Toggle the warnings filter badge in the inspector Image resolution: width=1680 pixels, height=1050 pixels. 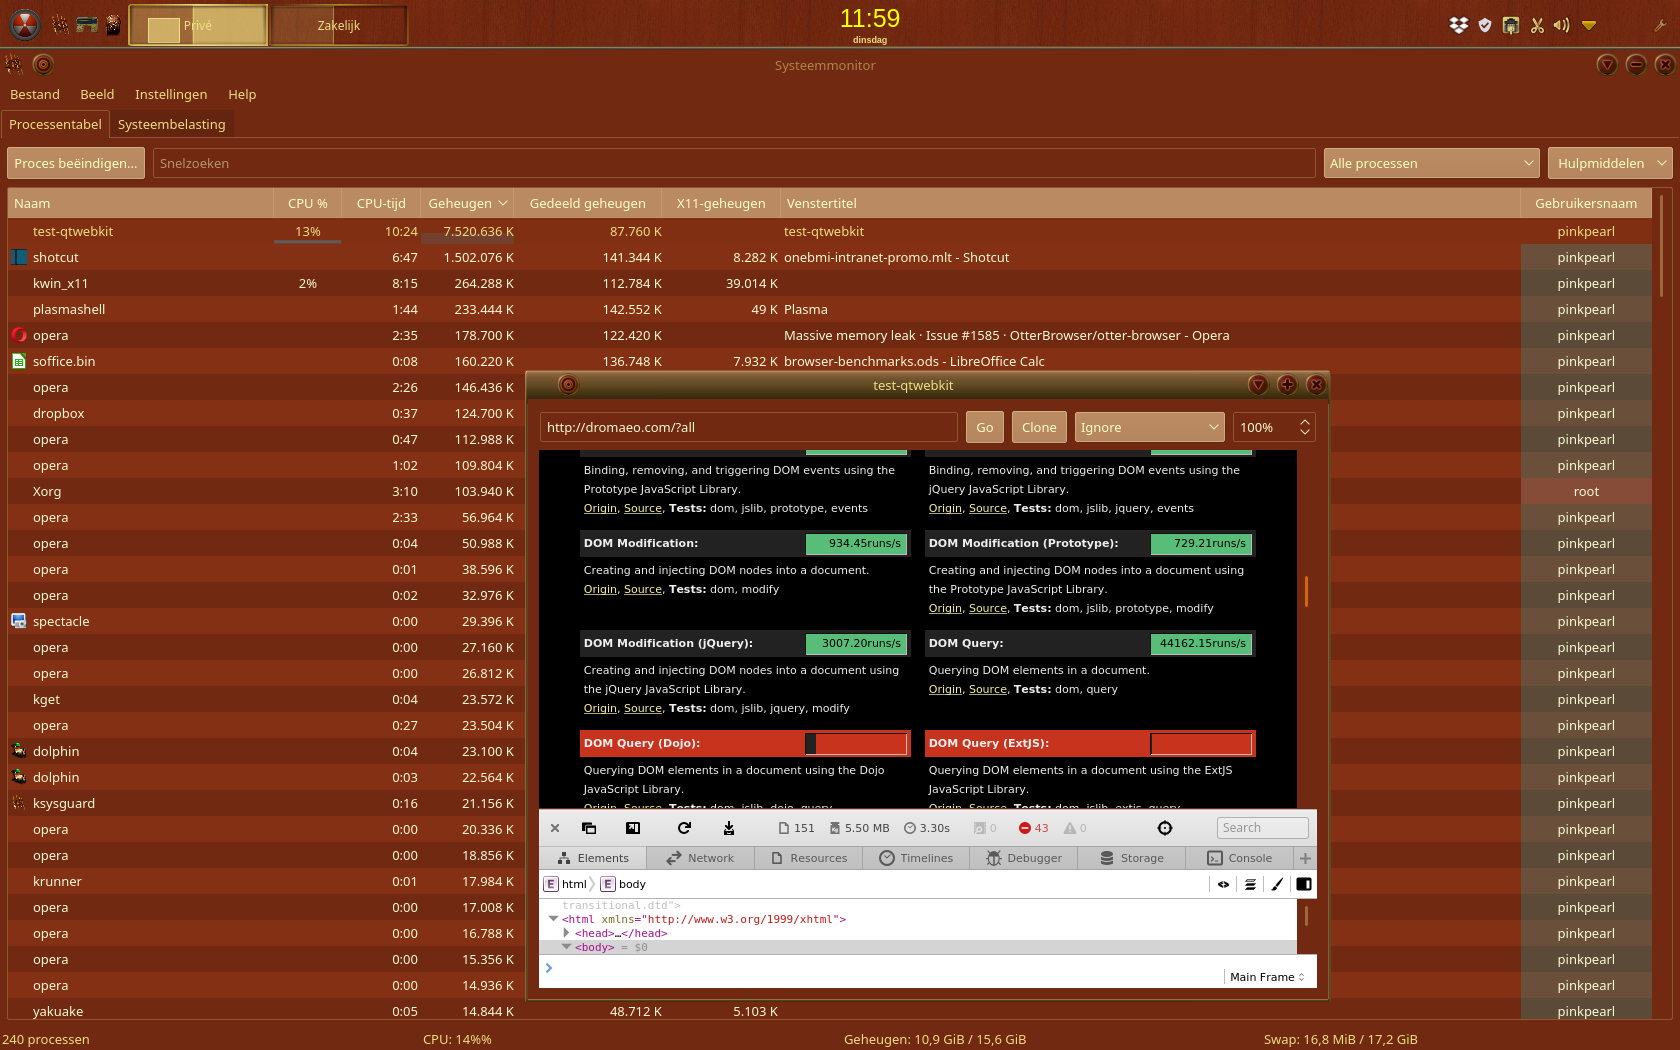tap(1074, 828)
